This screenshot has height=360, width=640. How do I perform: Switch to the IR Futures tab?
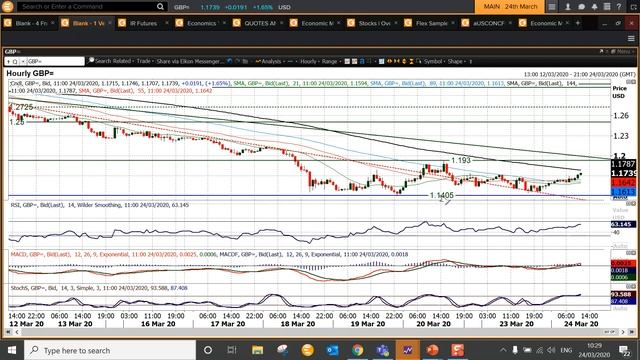[143, 23]
